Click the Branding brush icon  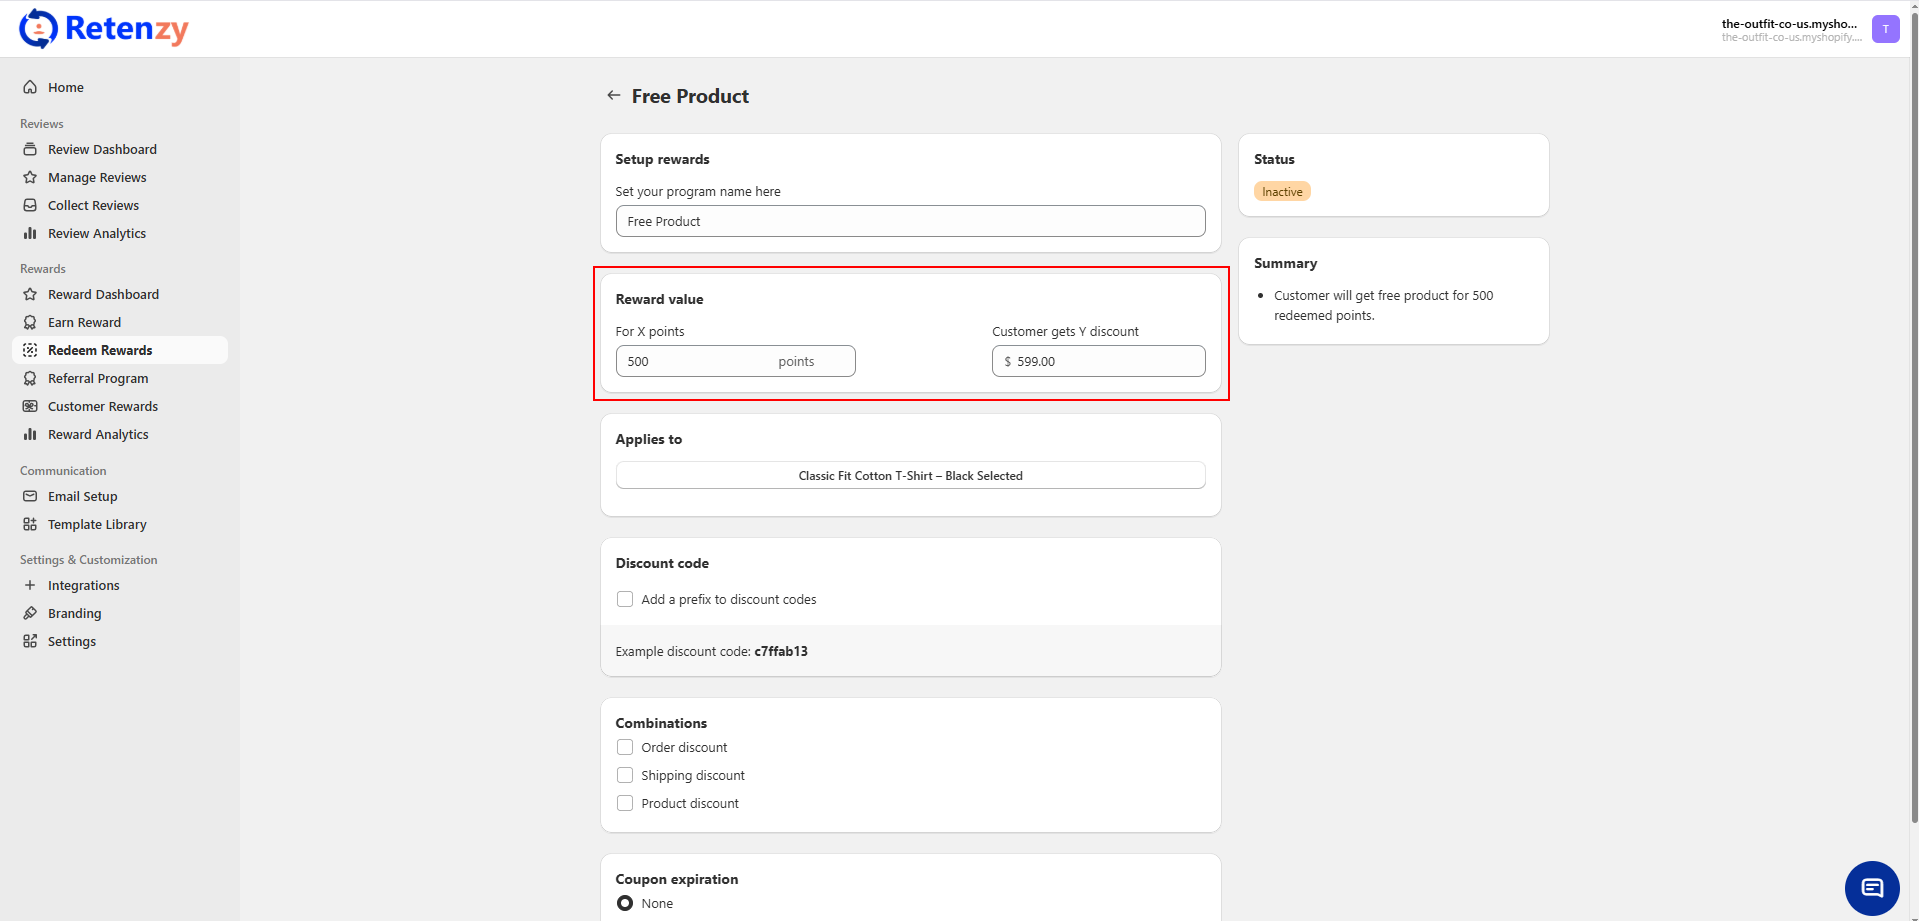point(30,613)
